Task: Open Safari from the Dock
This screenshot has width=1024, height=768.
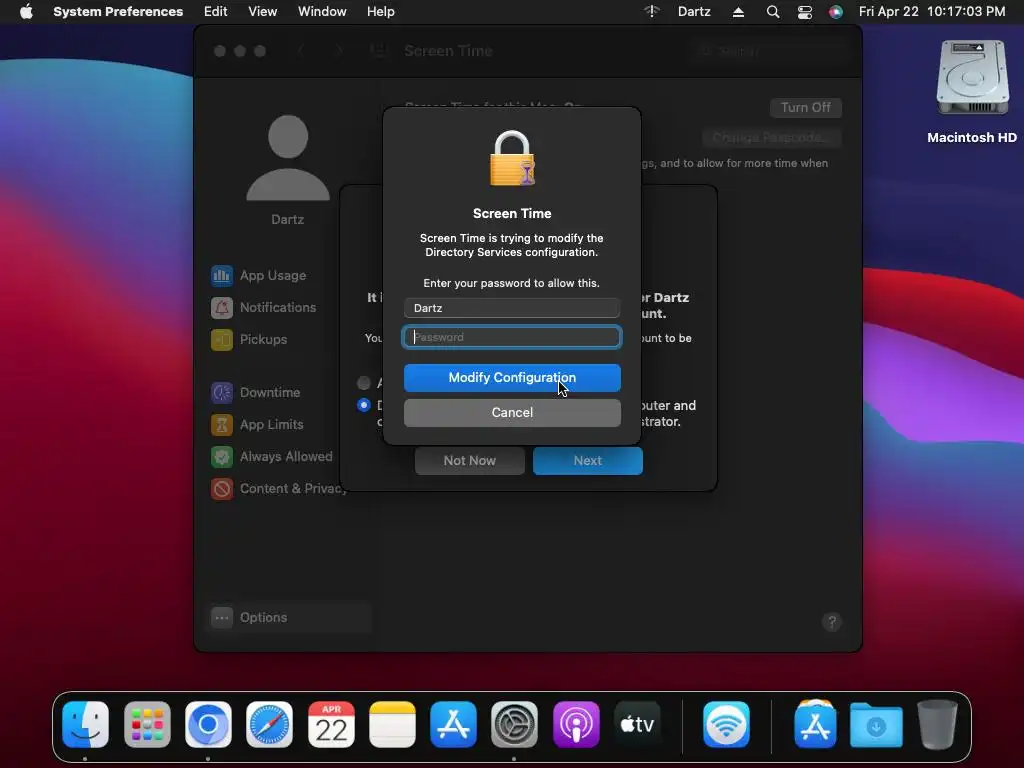Action: pyautogui.click(x=270, y=725)
